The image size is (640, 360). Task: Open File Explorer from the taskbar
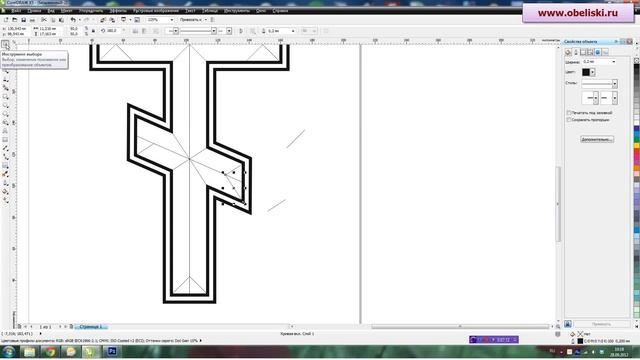tap(29, 351)
